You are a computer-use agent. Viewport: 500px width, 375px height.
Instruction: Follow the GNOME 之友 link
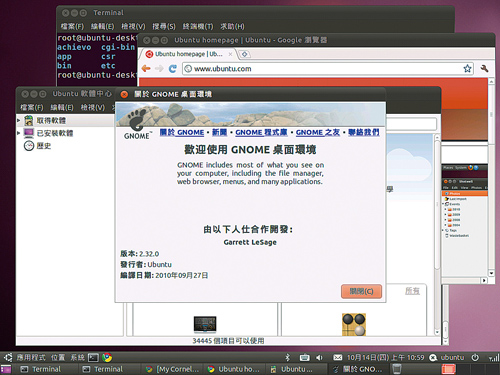318,132
